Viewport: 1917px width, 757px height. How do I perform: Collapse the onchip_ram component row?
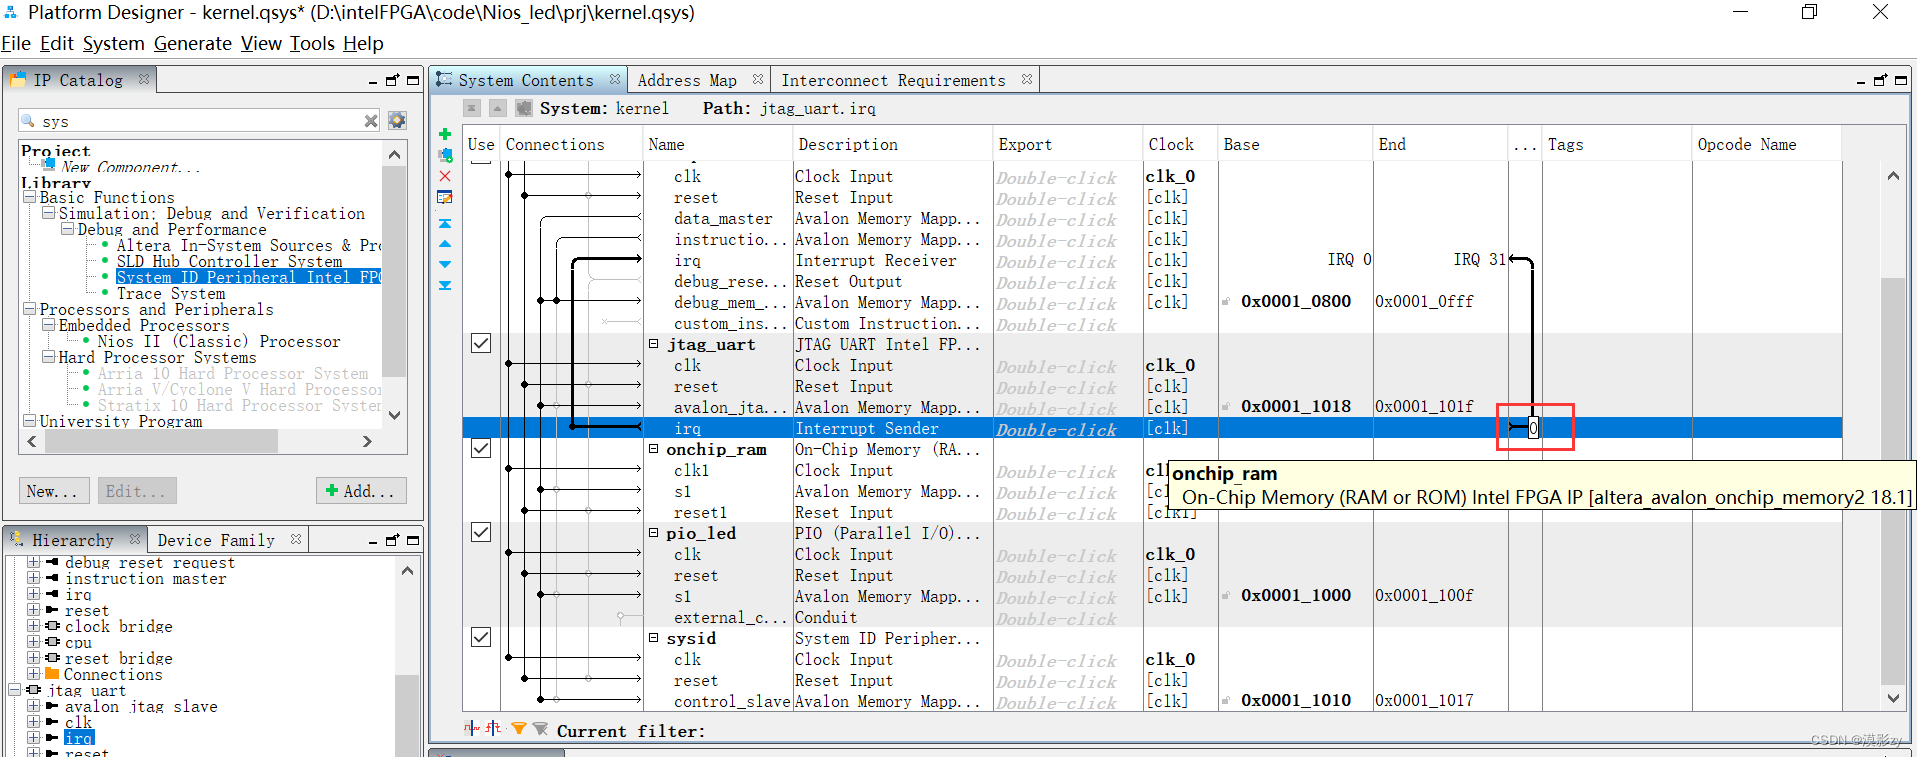pos(653,449)
